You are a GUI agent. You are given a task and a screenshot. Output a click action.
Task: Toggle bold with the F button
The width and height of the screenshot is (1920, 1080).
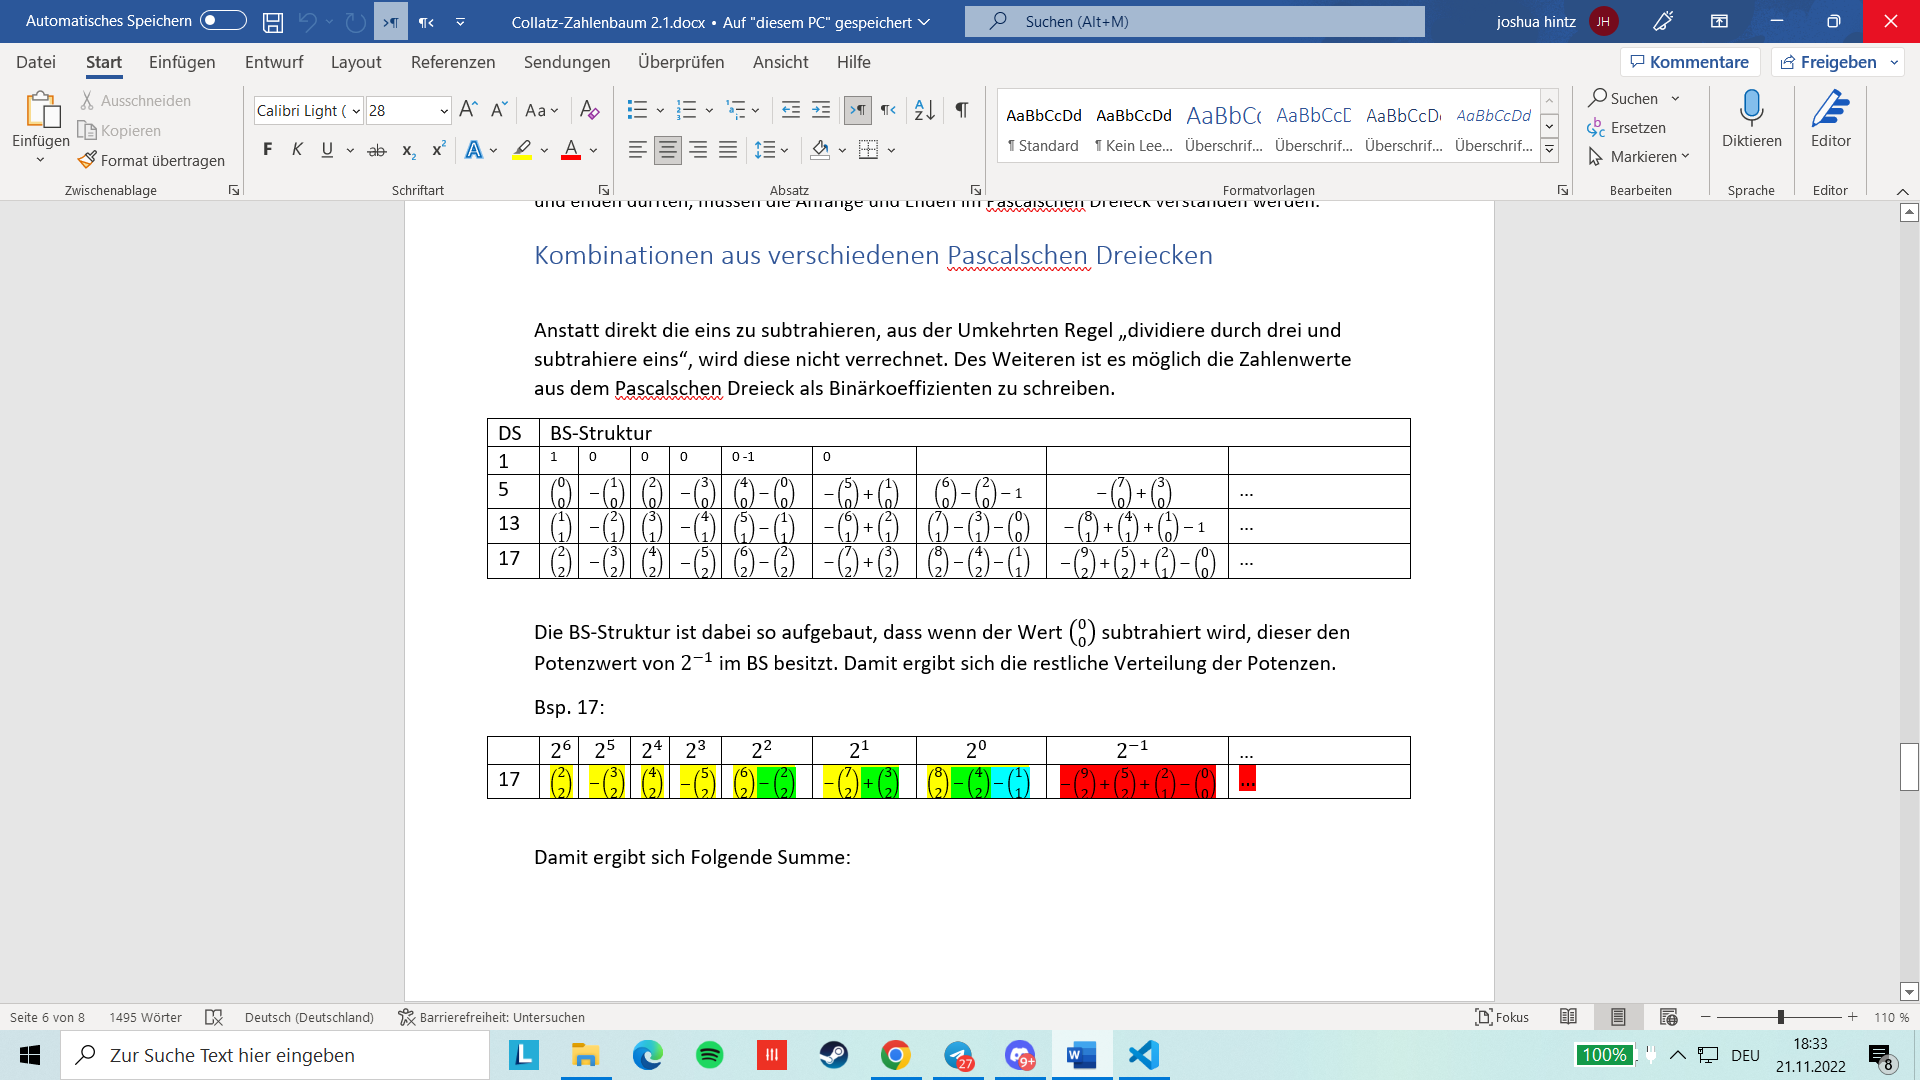coord(267,150)
